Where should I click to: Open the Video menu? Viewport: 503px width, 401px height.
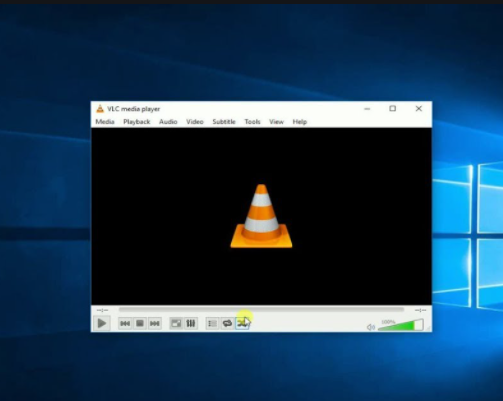pyautogui.click(x=195, y=122)
